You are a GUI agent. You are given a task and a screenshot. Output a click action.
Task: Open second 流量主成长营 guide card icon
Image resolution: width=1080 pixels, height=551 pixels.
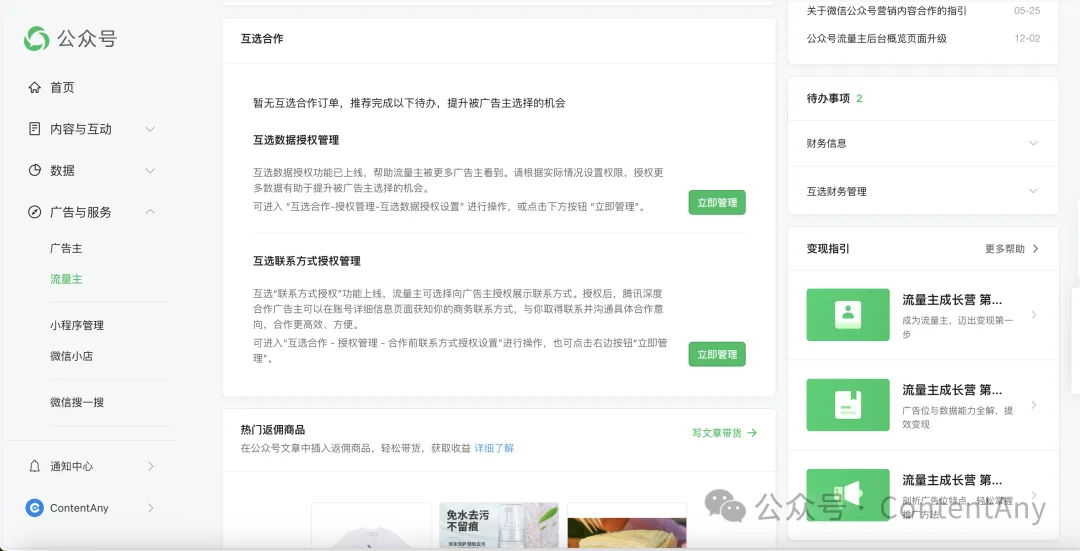pos(847,404)
